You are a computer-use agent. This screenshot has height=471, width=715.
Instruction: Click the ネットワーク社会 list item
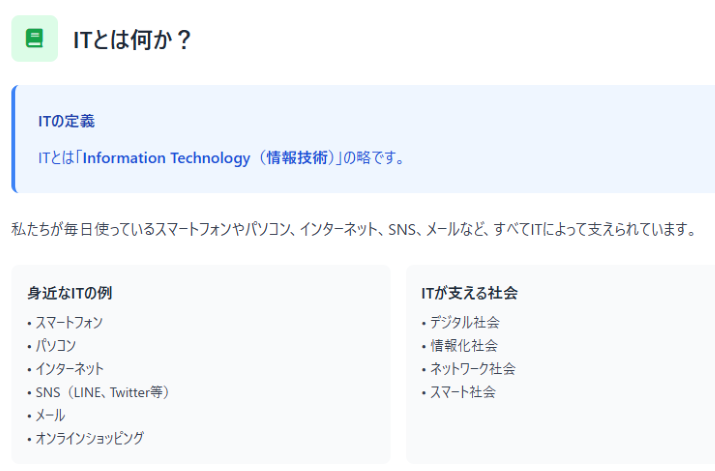click(472, 368)
